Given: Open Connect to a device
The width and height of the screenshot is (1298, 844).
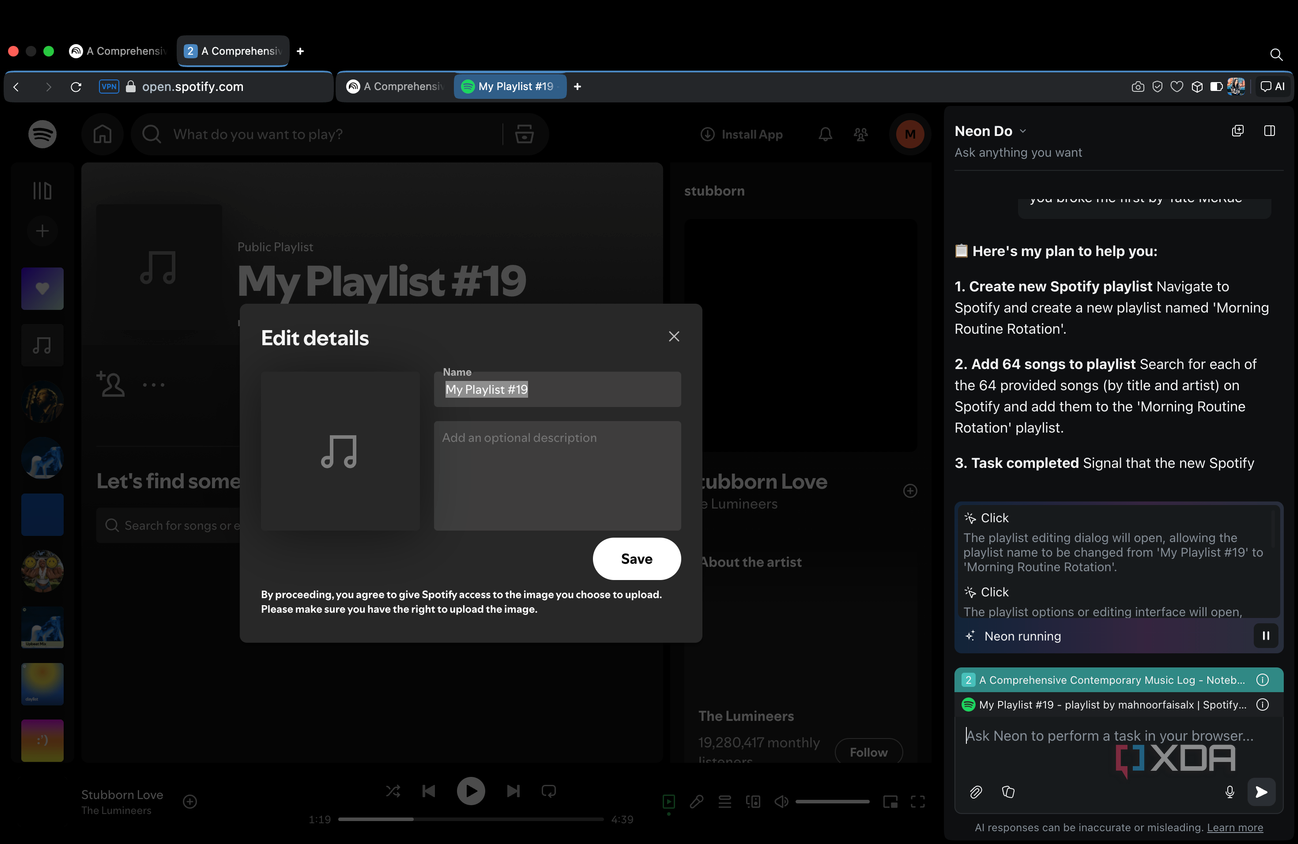Looking at the screenshot, I should [753, 801].
